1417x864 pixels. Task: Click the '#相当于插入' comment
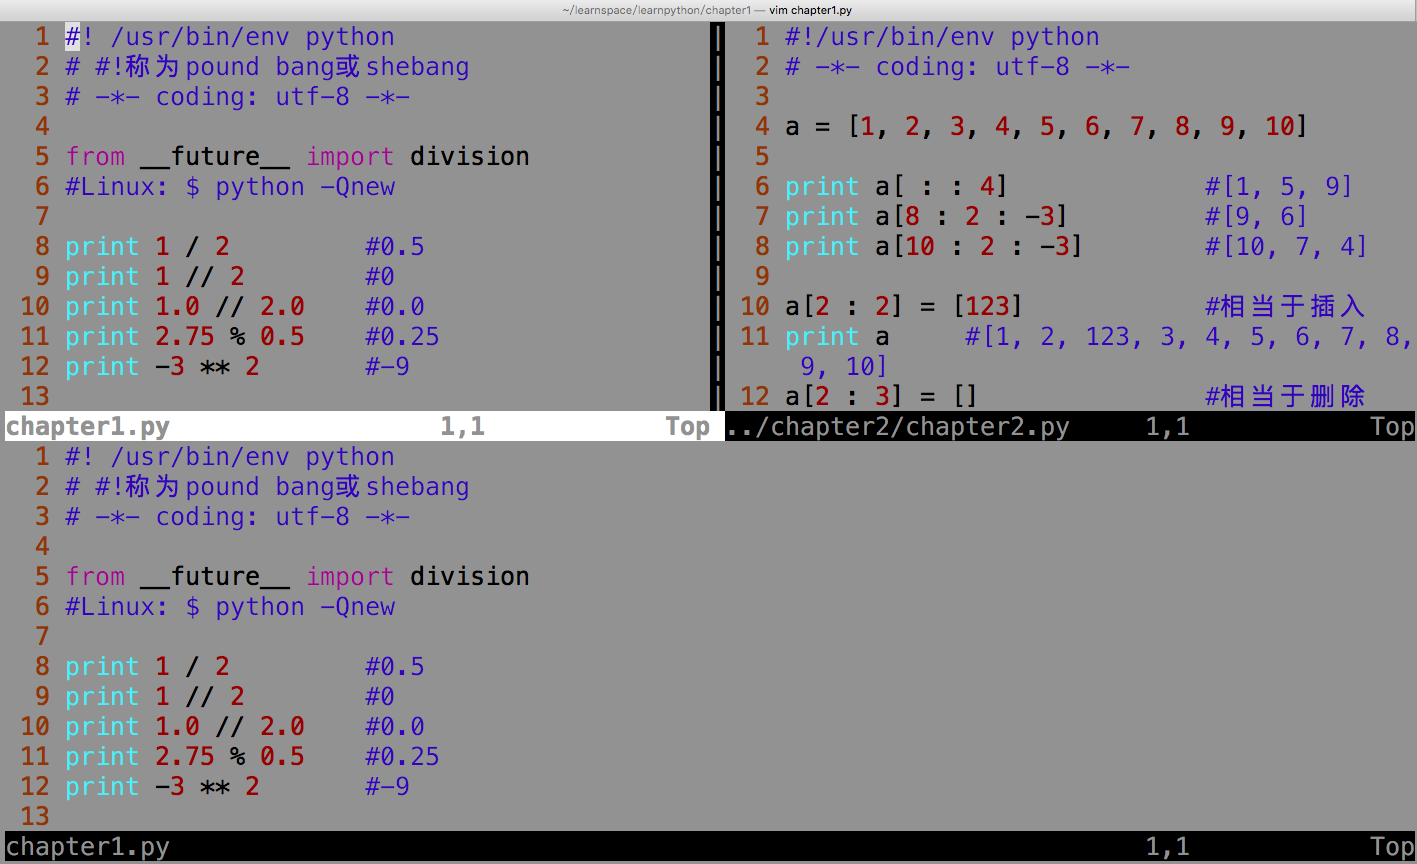coord(1285,307)
